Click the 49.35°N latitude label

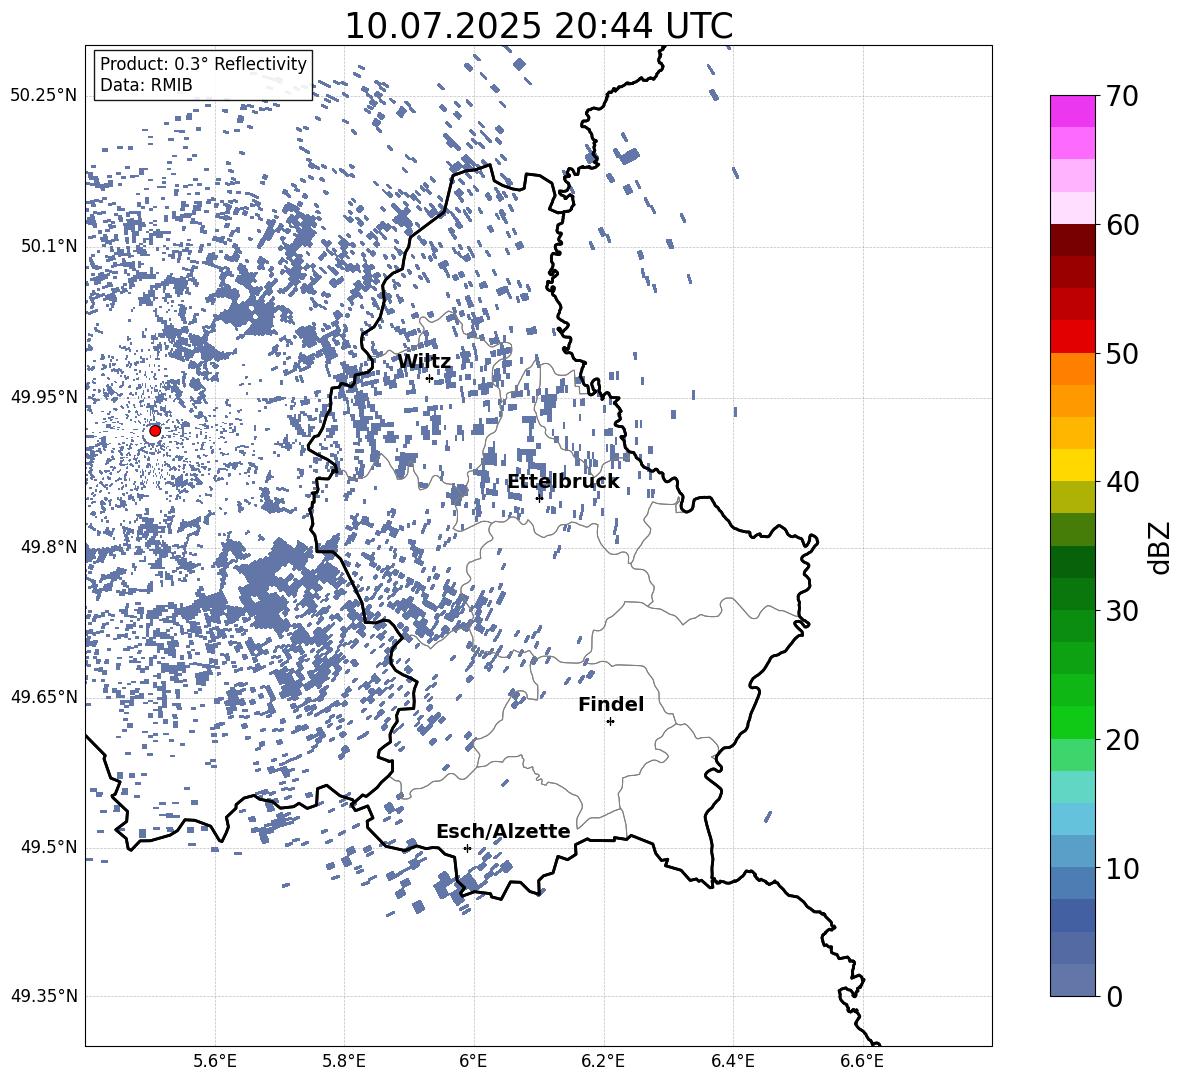click(44, 996)
